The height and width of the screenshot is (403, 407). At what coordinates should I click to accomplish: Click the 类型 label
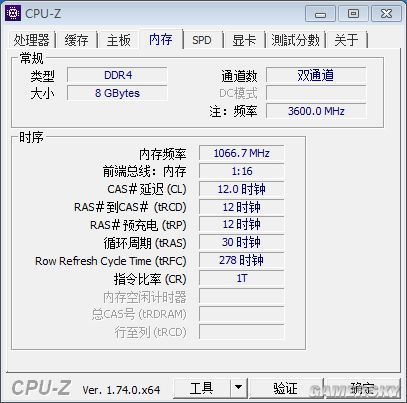(x=43, y=76)
